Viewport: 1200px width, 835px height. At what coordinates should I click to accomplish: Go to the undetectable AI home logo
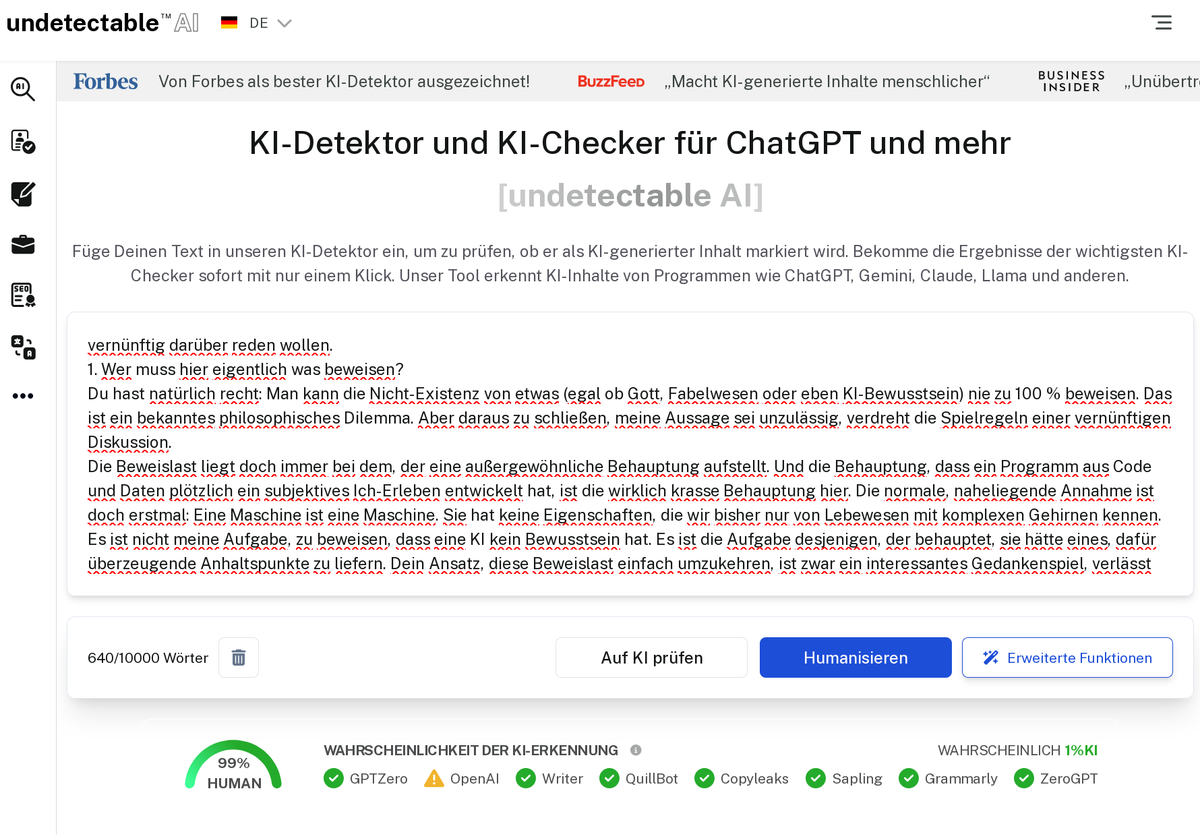(102, 22)
